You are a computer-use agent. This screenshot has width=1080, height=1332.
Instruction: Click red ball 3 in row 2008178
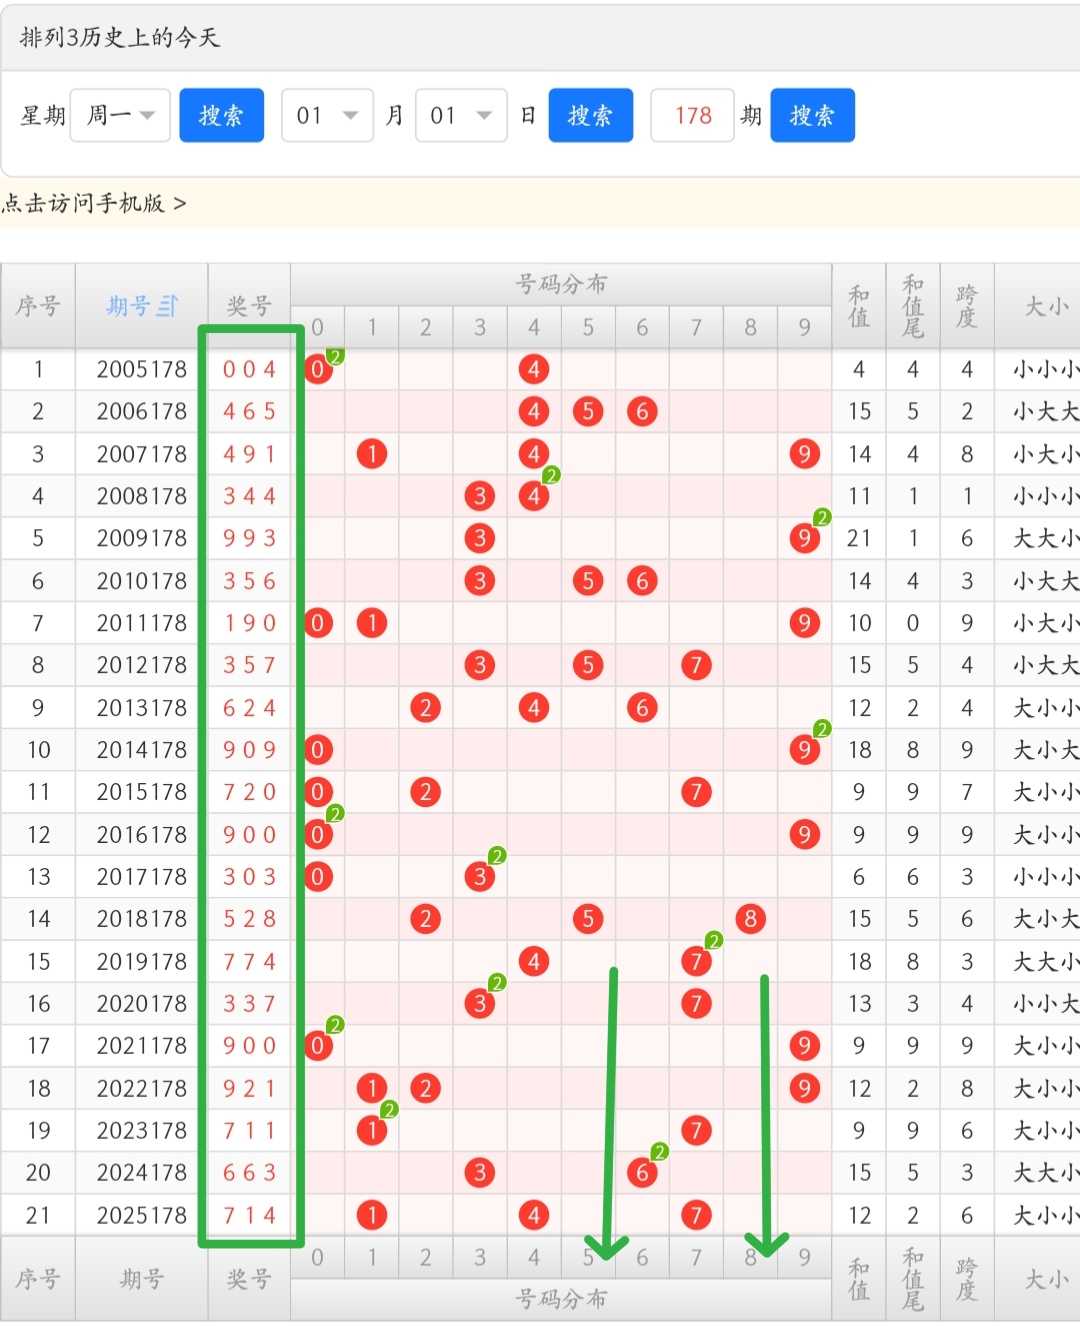click(x=480, y=496)
